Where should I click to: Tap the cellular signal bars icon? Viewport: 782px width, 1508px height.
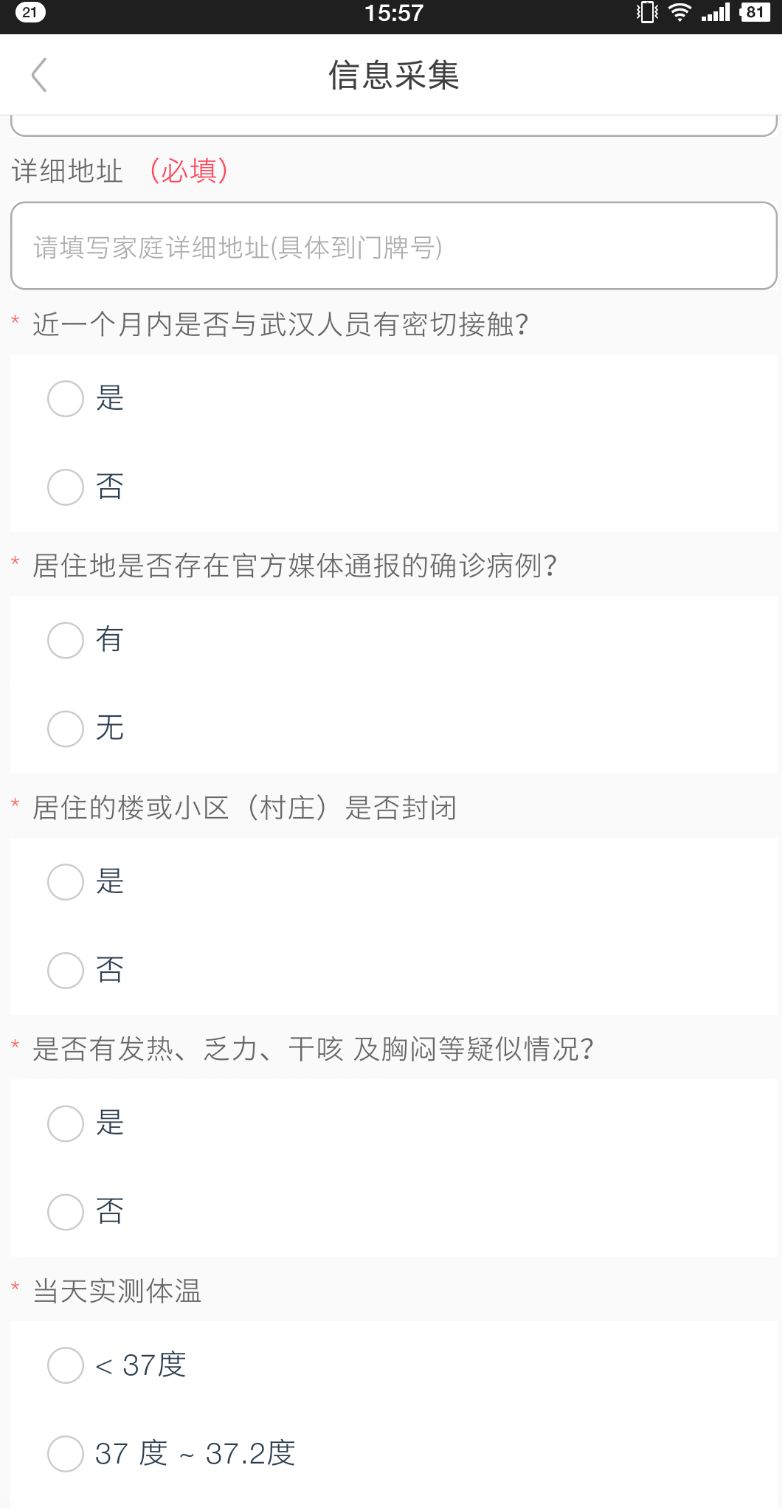[x=715, y=13]
